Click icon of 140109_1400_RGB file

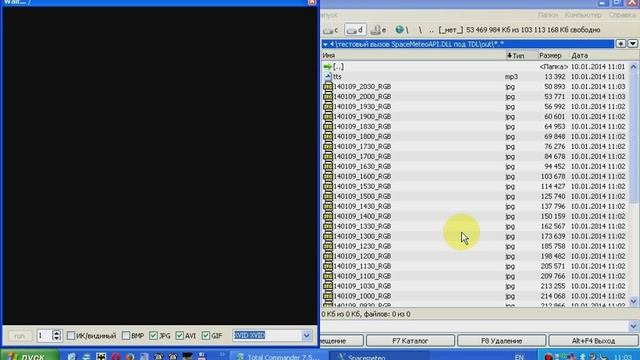click(x=328, y=216)
